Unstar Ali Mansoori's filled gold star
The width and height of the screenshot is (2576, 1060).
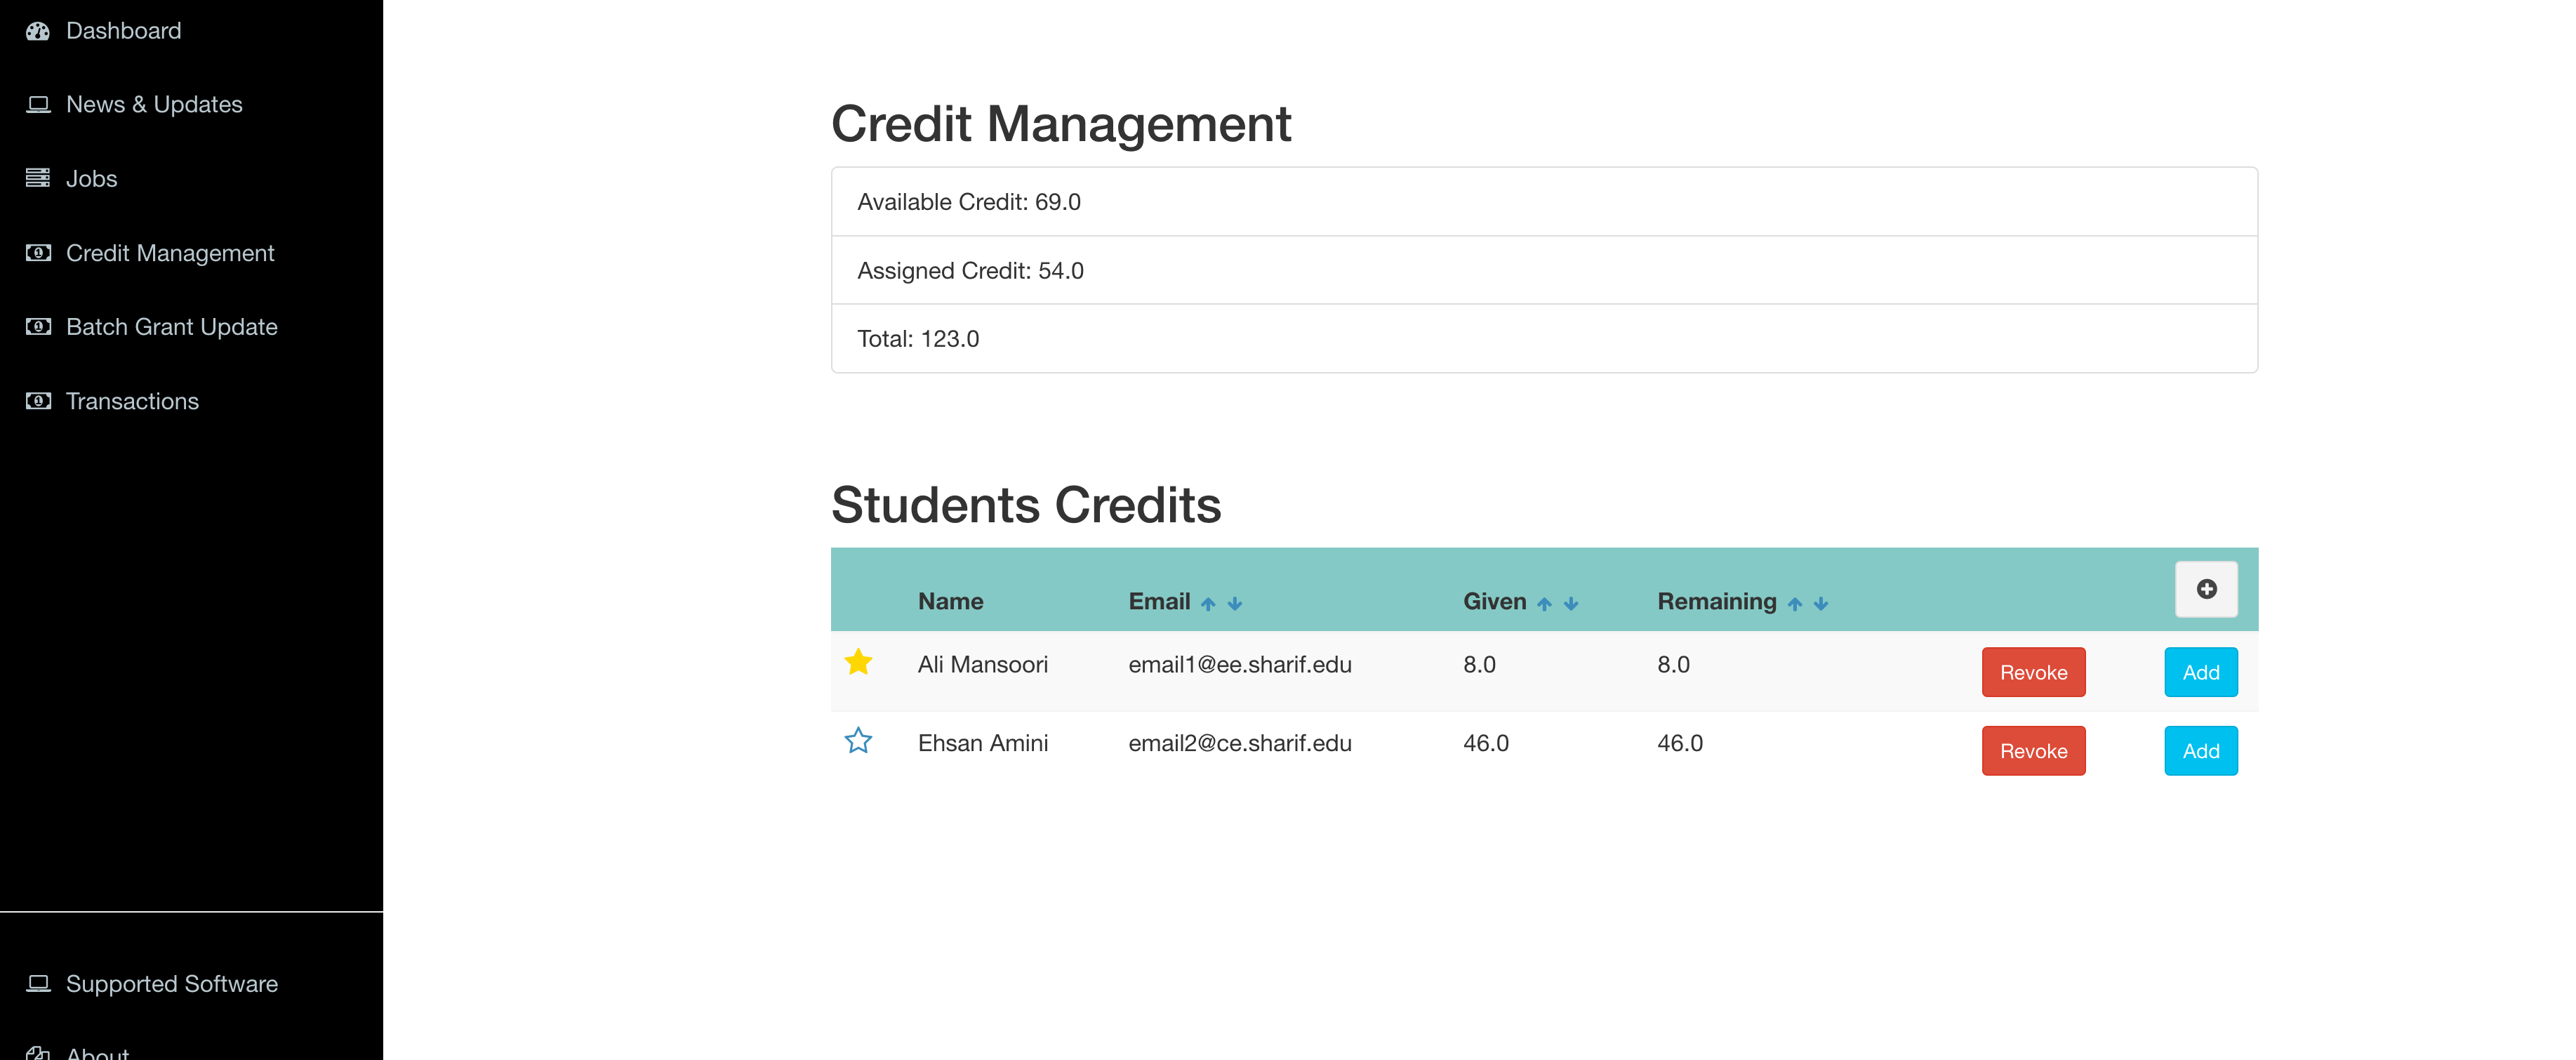[858, 662]
